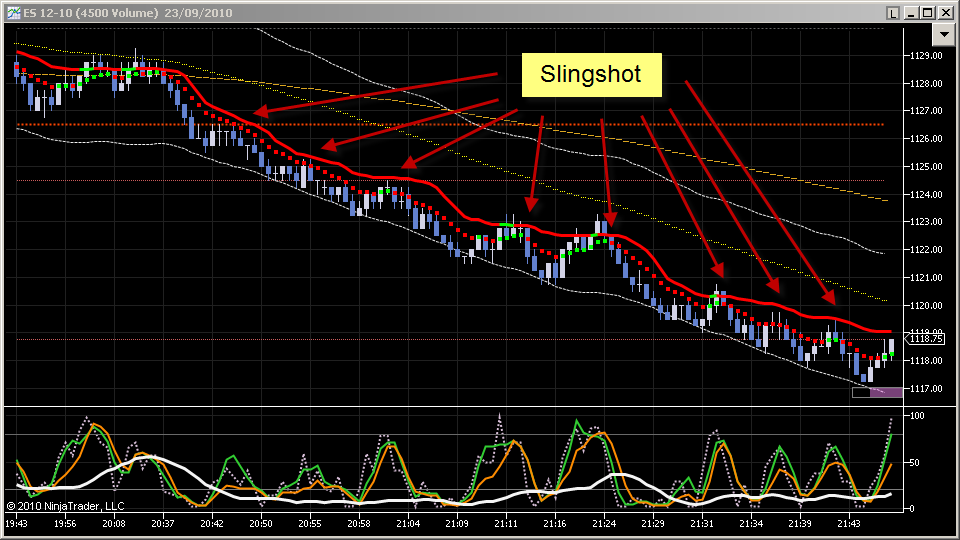Viewport: 960px width, 540px height.
Task: Open the dropdown arrow above the price axis
Action: coord(944,35)
